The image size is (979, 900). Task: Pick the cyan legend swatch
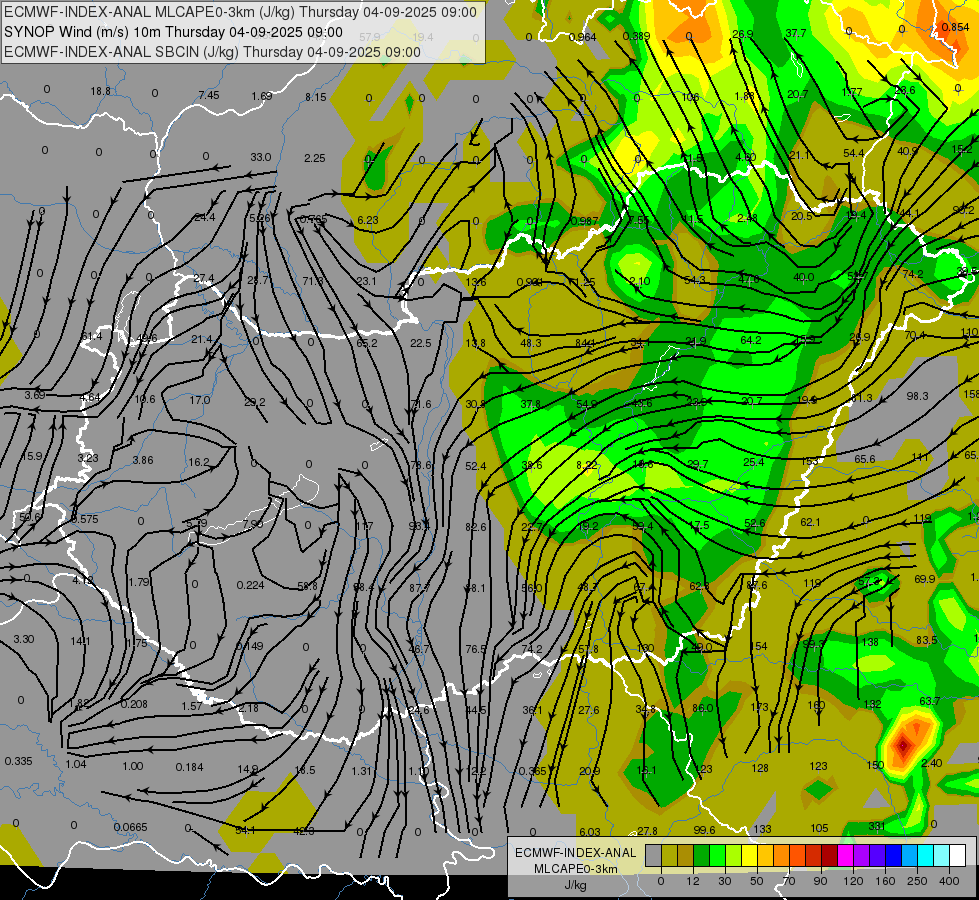(x=925, y=856)
